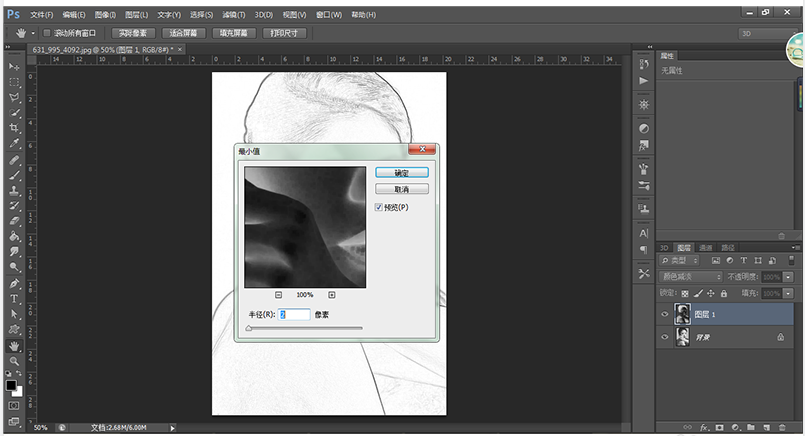The height and width of the screenshot is (436, 805).
Task: Enable the 滚动所有窗口 checkbox
Action: [46, 33]
